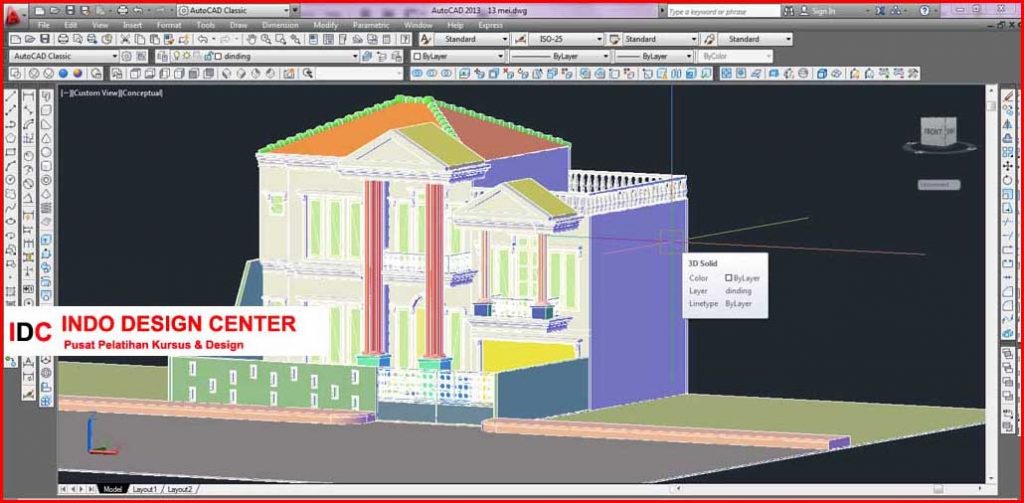Open Layer Properties Manager icon

[x=161, y=57]
